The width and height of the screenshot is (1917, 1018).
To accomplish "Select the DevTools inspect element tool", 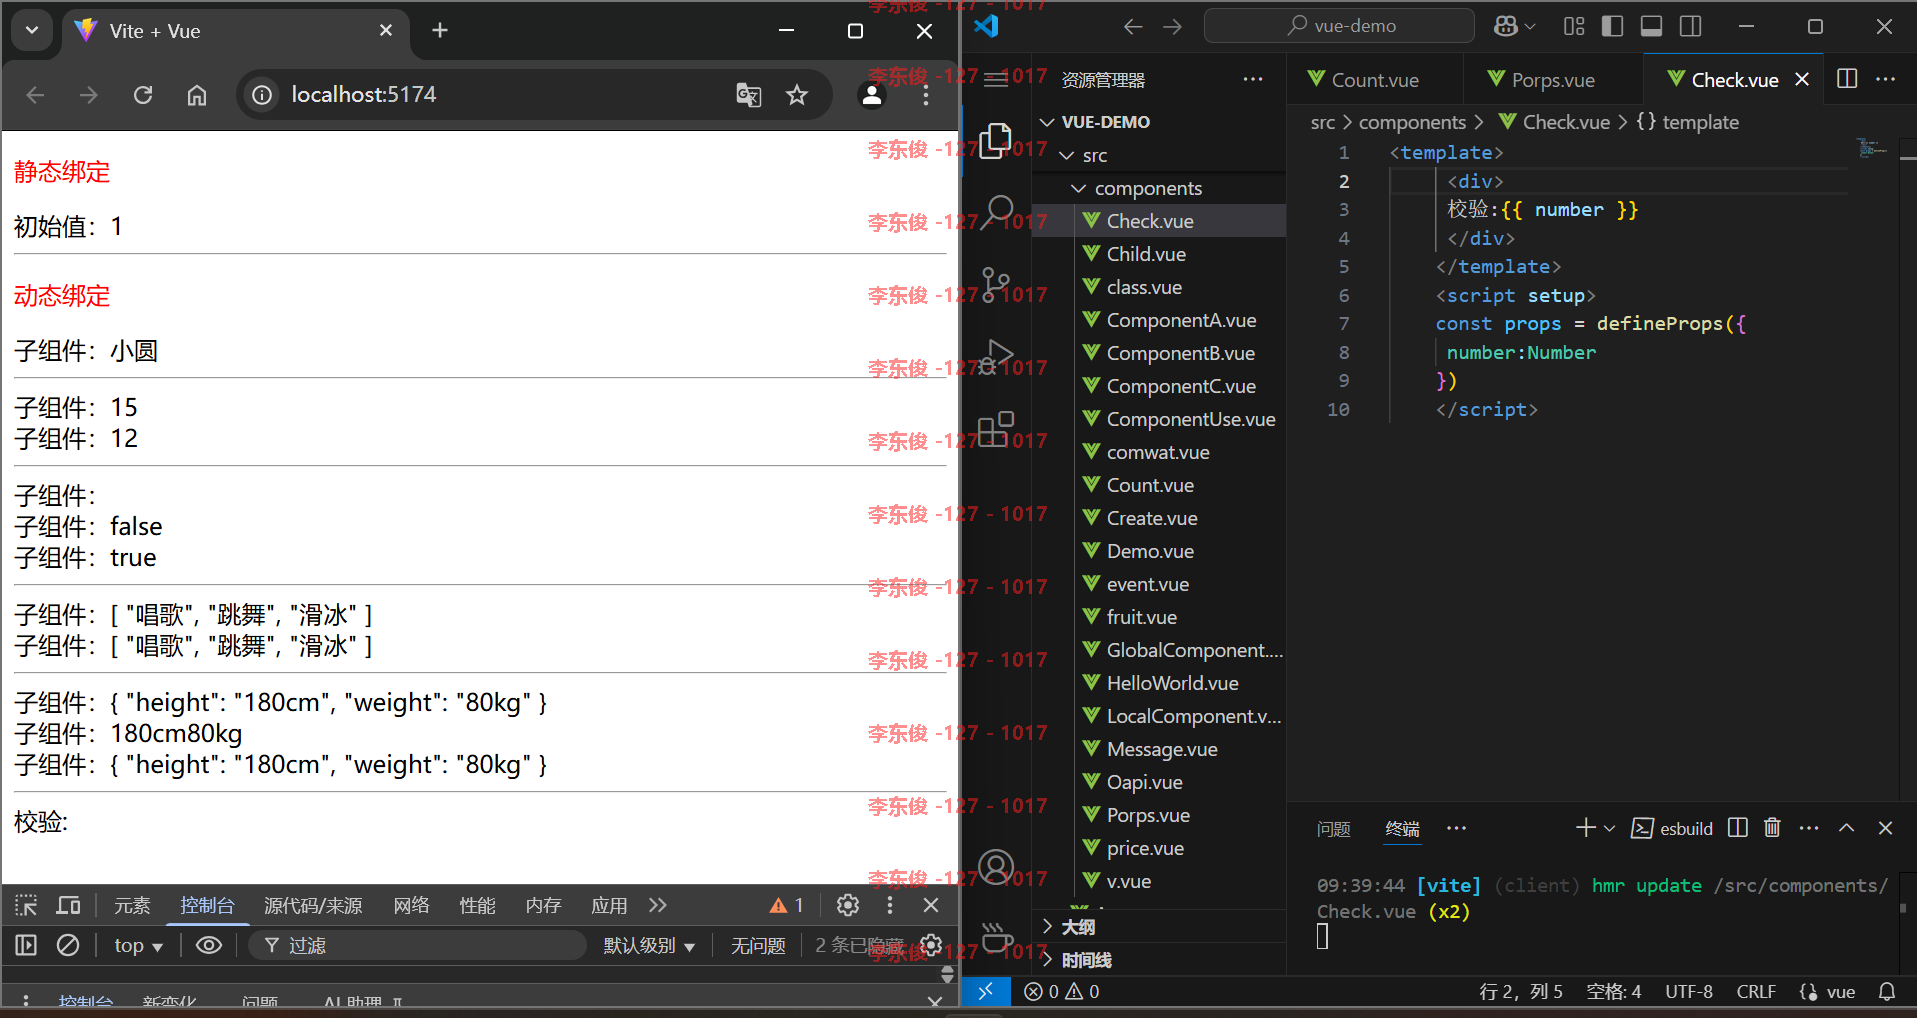I will 26,905.
